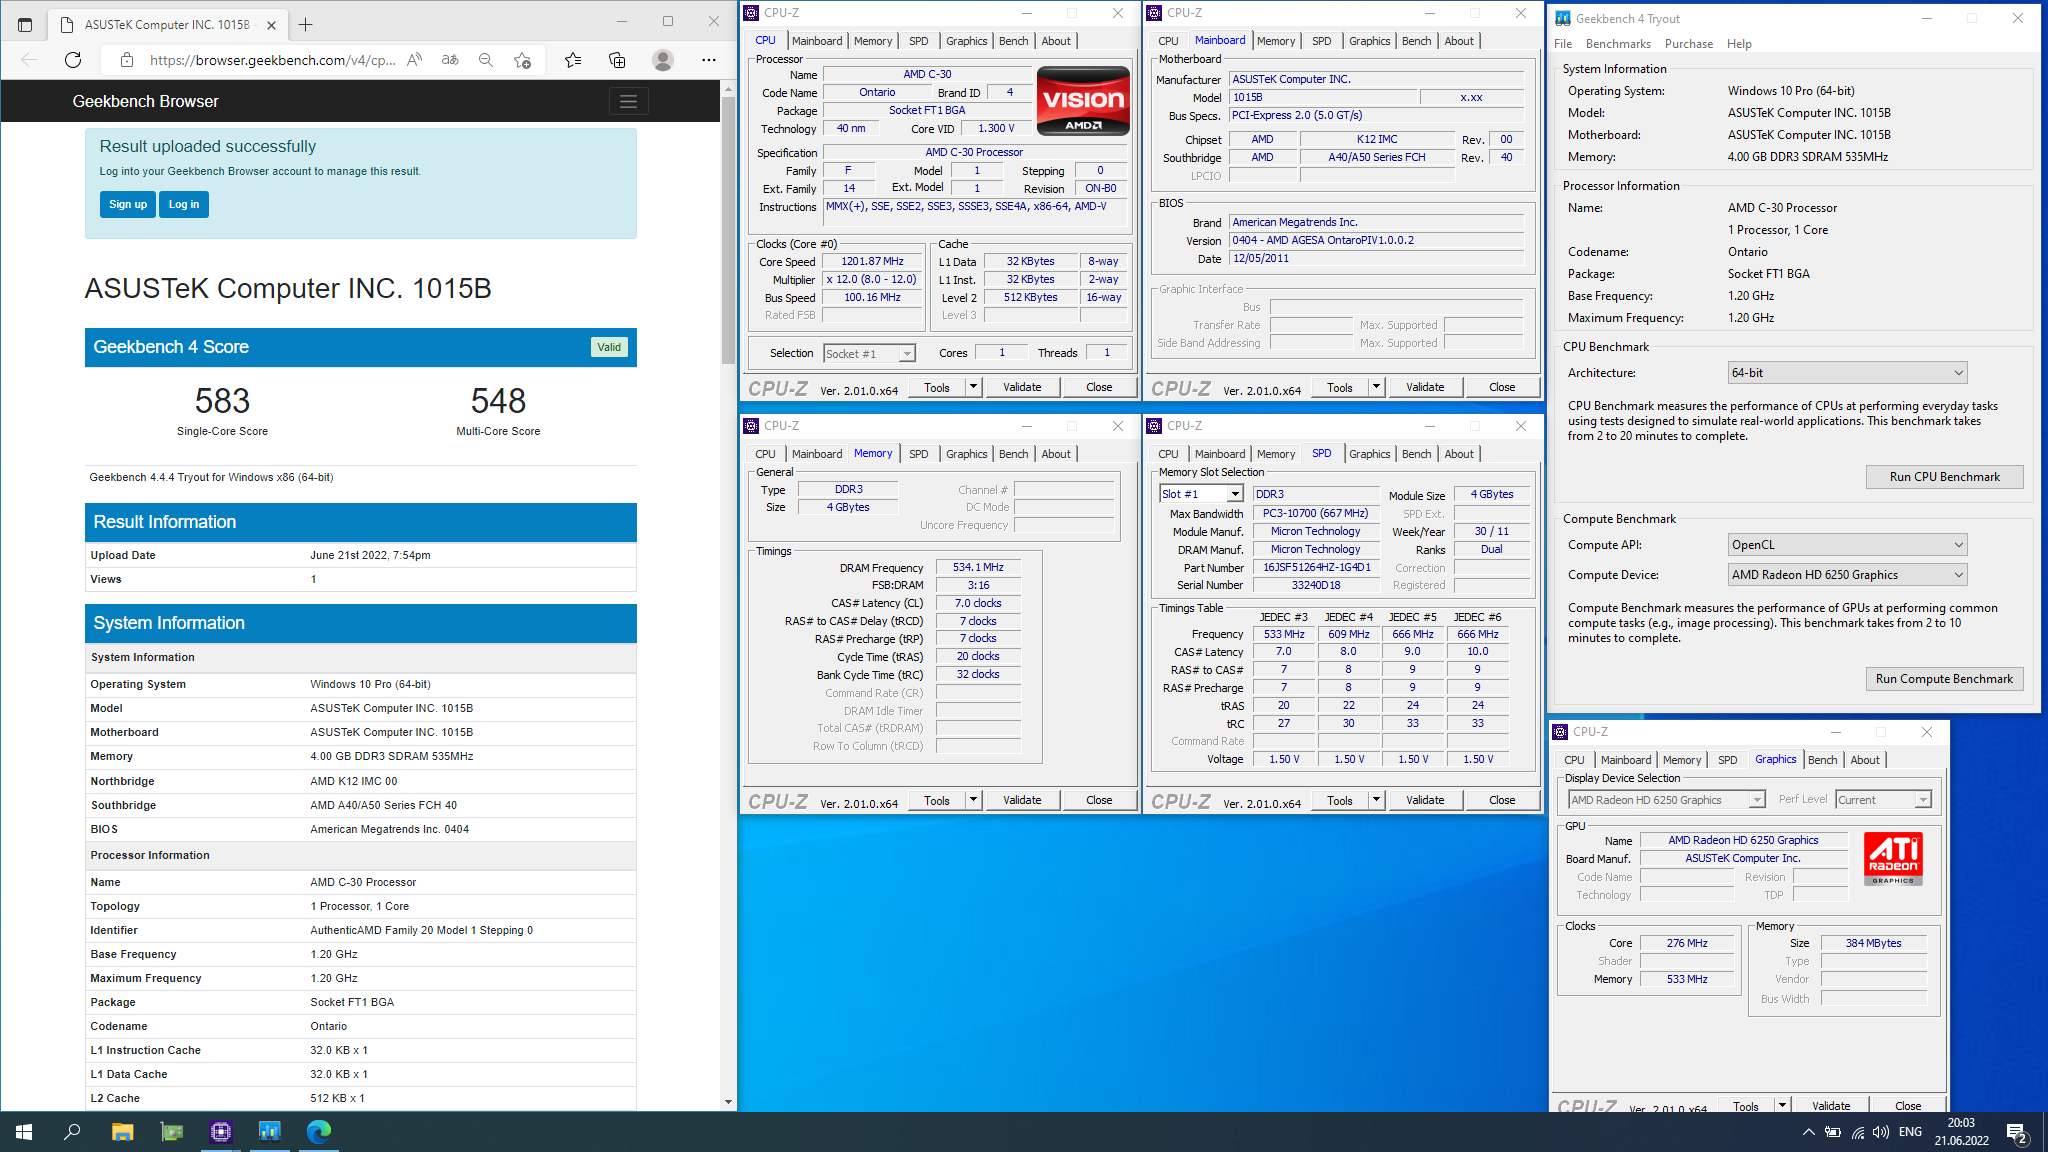Image resolution: width=2048 pixels, height=1152 pixels.
Task: Click the Read aloud icon in address bar
Action: 414,60
